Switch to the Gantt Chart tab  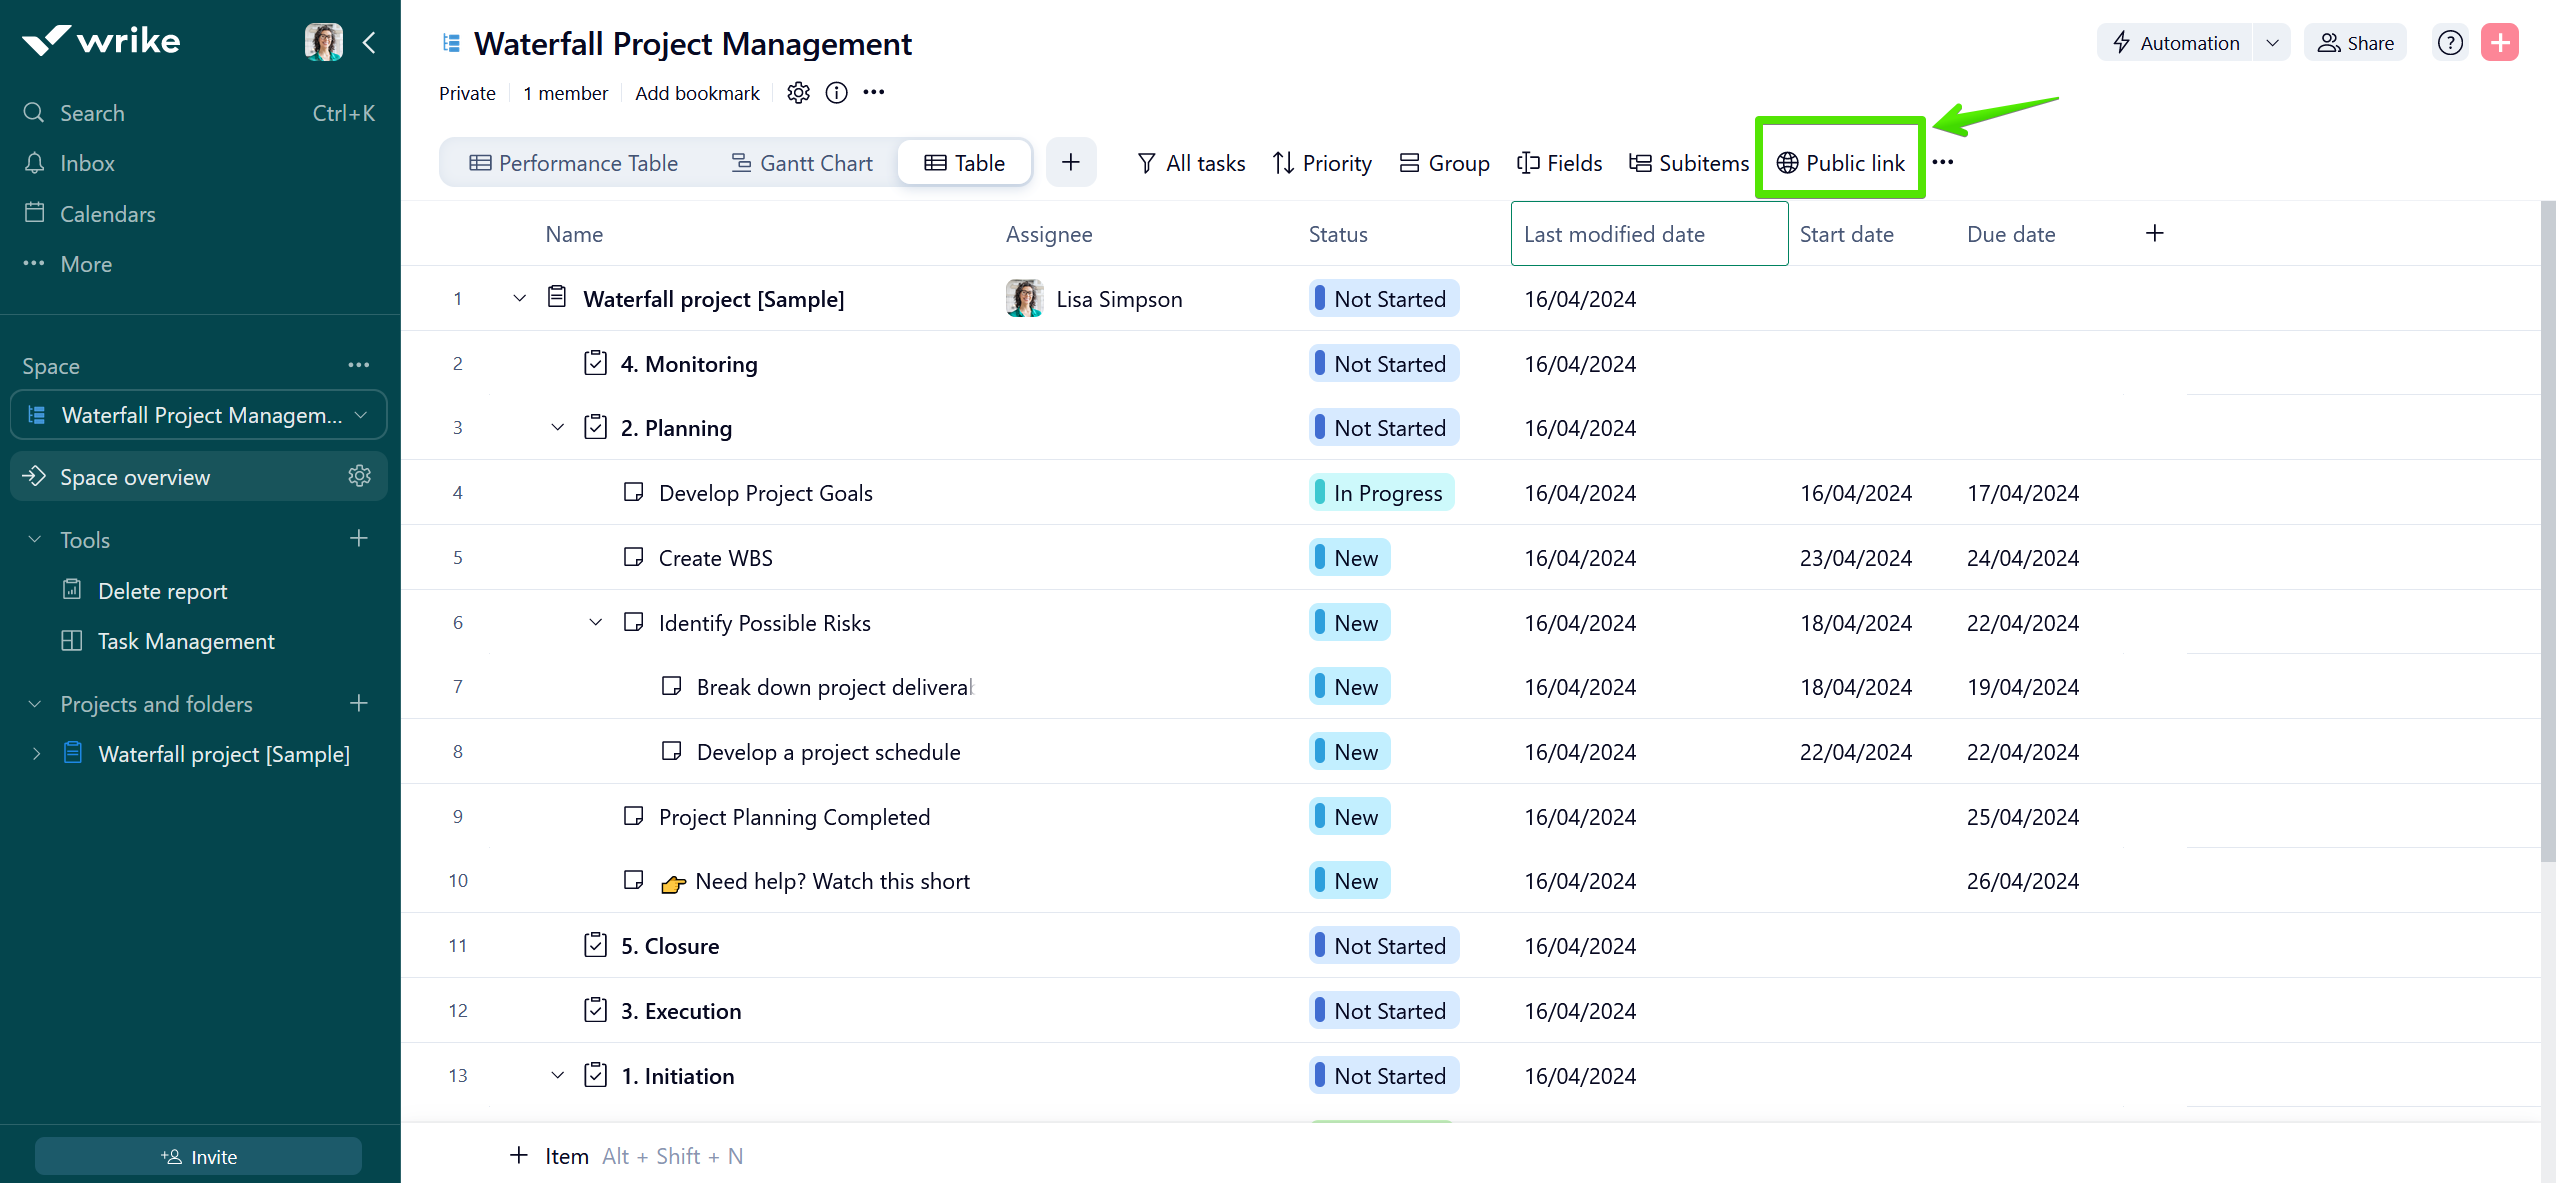click(x=801, y=163)
